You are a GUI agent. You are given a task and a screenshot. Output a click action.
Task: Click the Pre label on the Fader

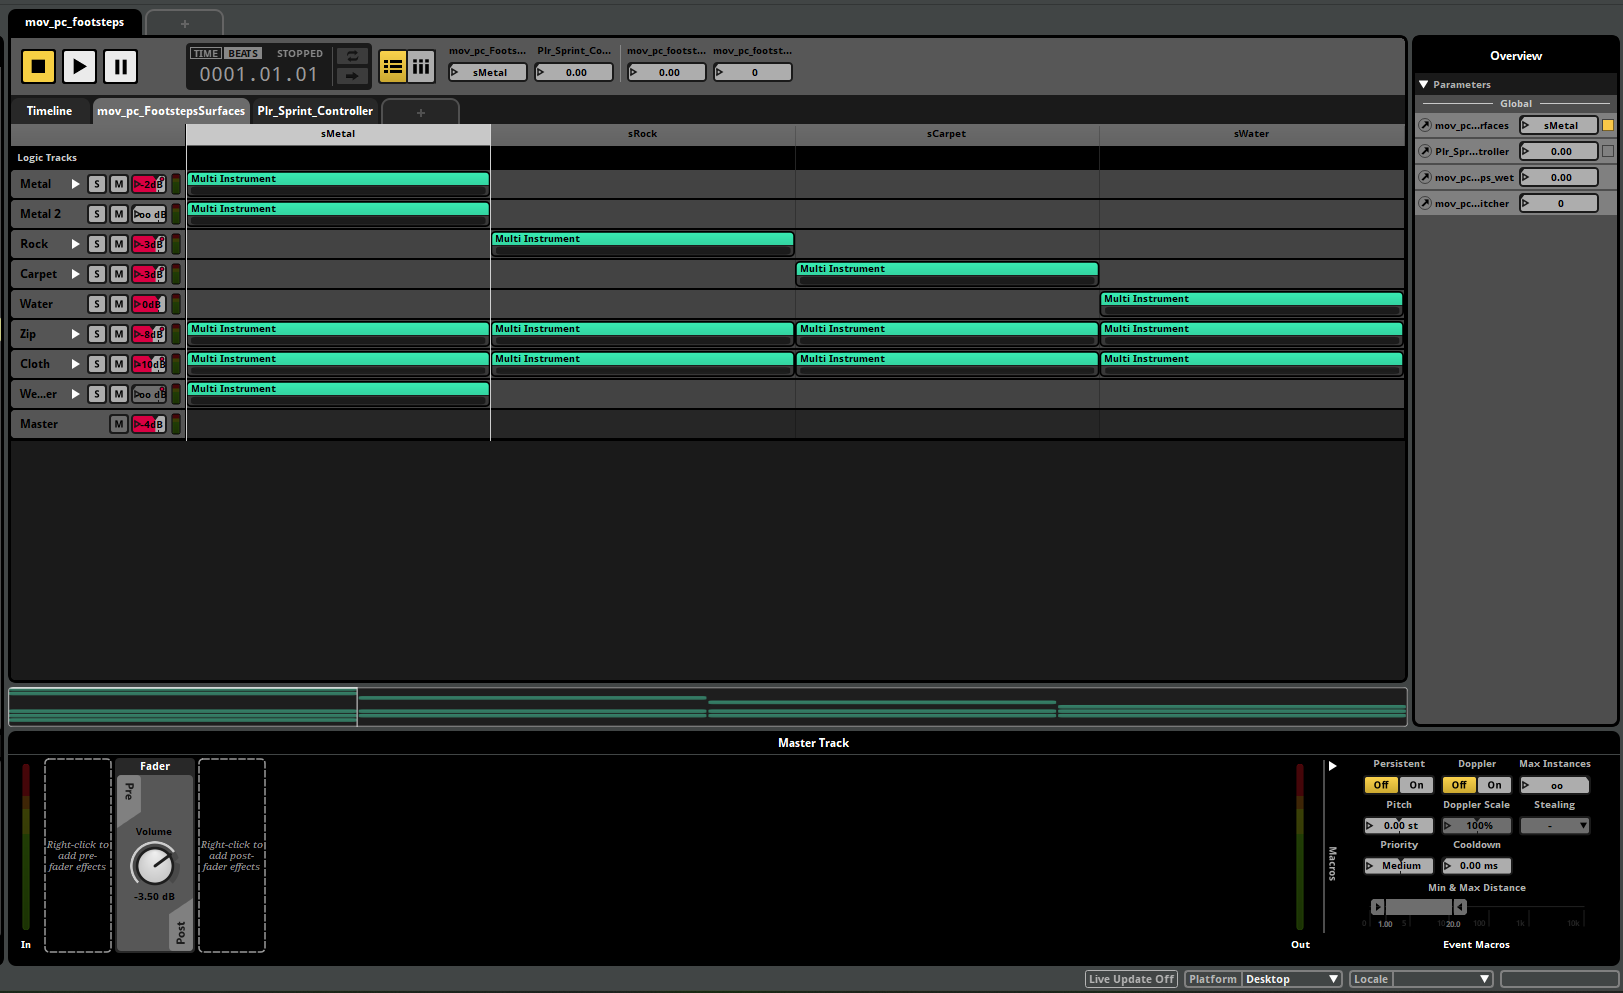pyautogui.click(x=129, y=791)
